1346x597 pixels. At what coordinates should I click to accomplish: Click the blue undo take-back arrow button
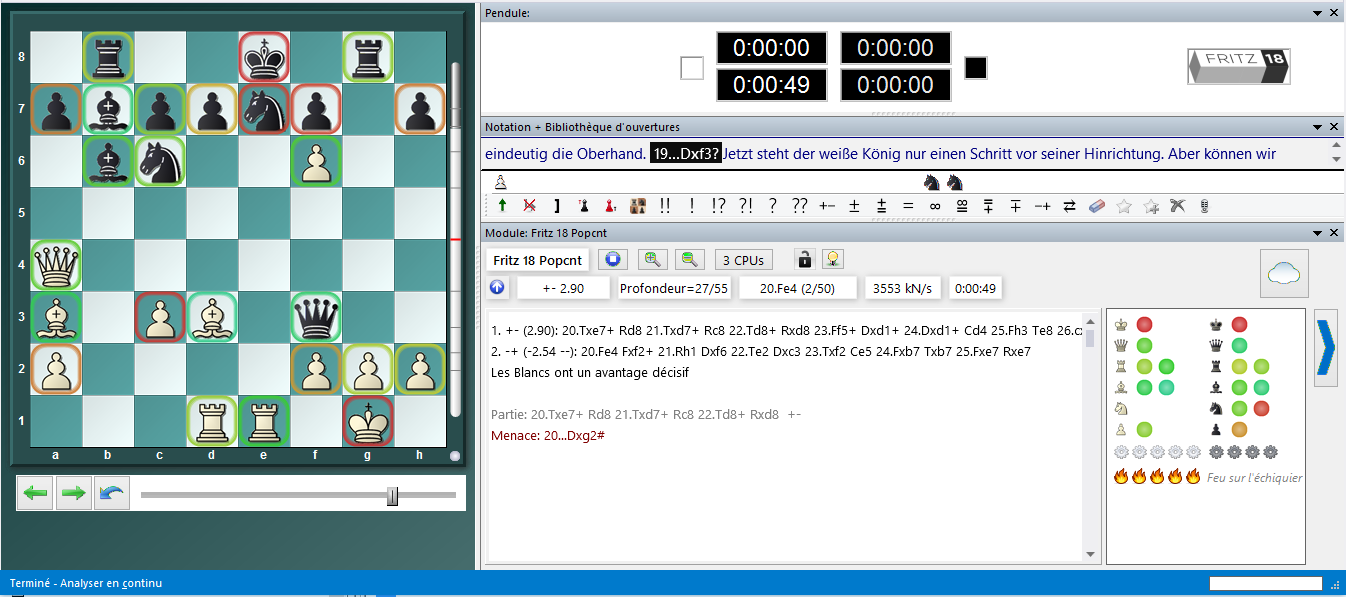pyautogui.click(x=112, y=495)
